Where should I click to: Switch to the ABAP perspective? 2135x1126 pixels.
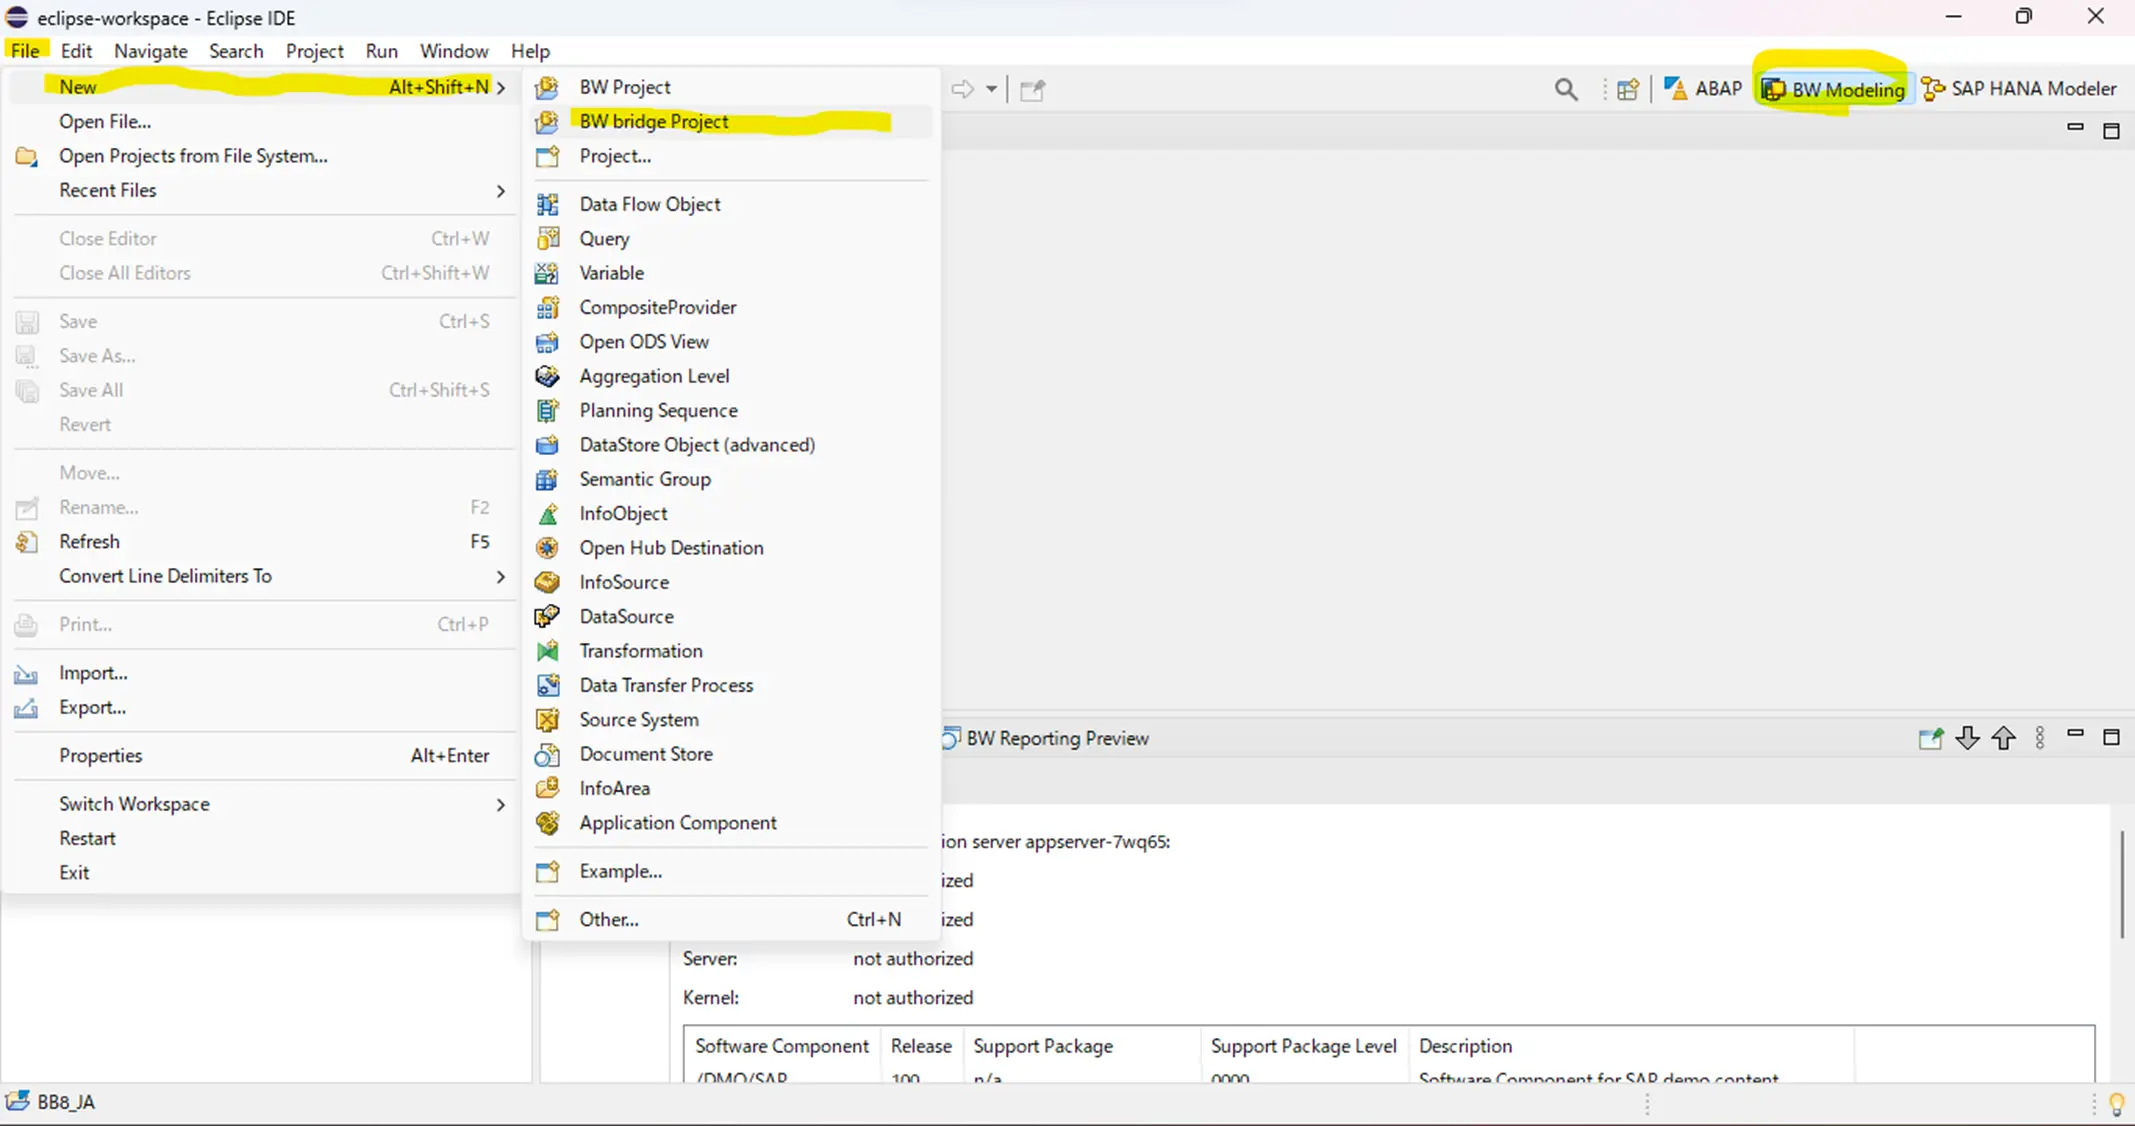pos(1702,89)
